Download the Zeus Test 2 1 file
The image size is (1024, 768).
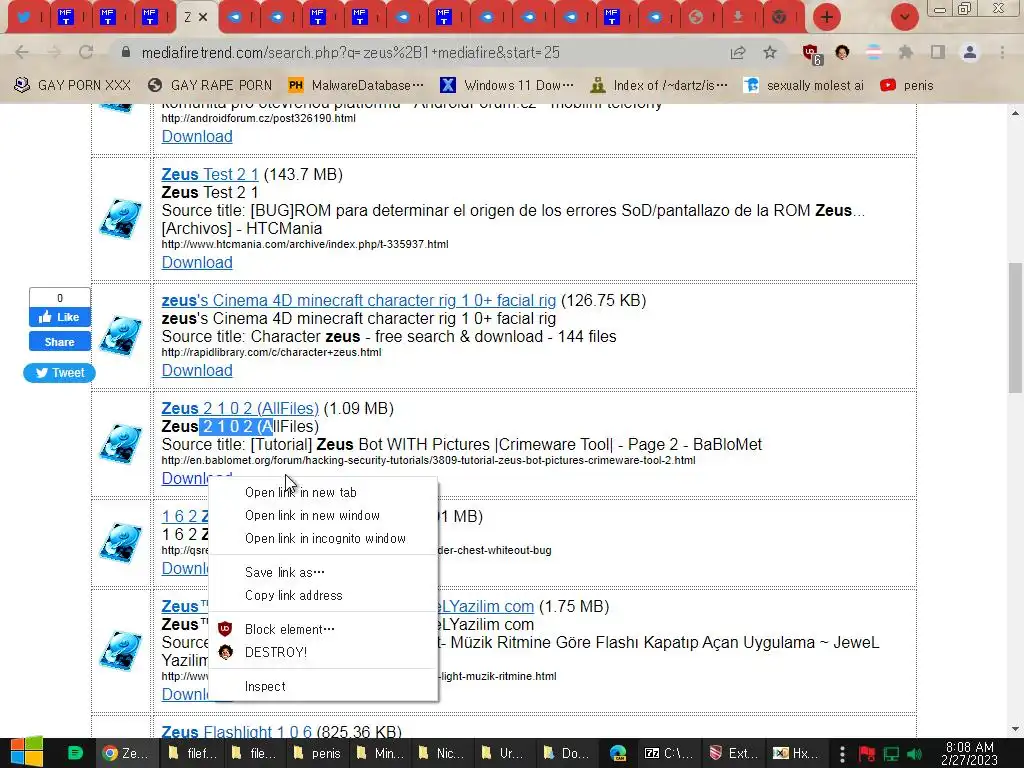pos(197,262)
